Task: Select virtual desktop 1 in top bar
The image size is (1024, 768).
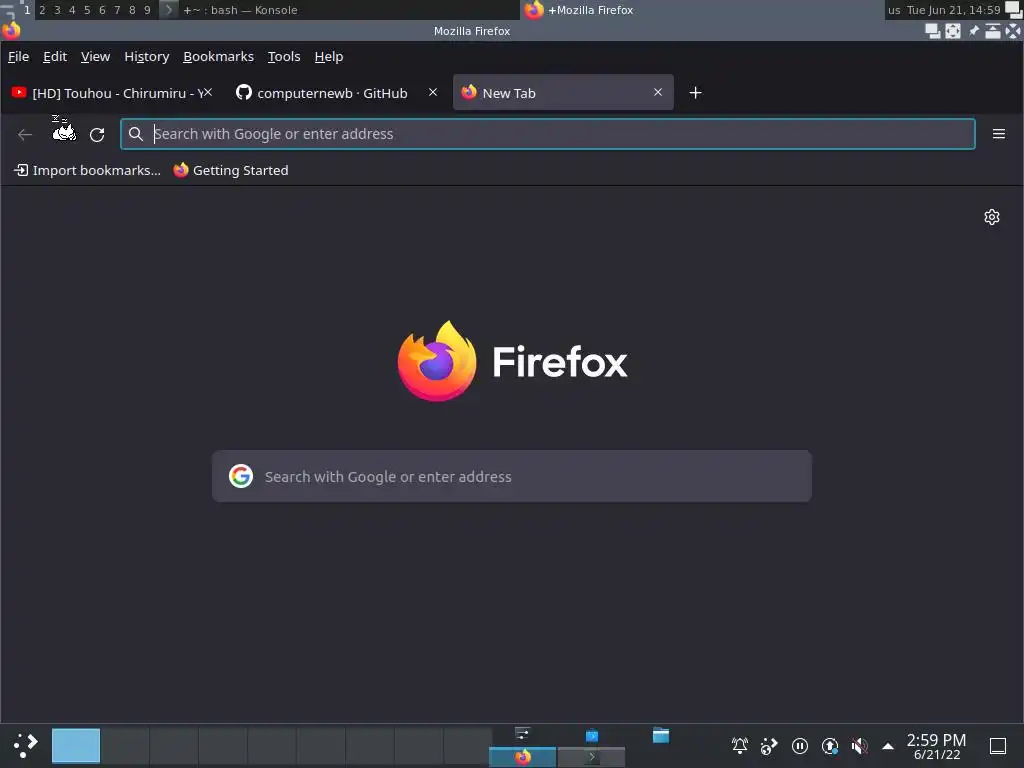Action: pyautogui.click(x=27, y=10)
